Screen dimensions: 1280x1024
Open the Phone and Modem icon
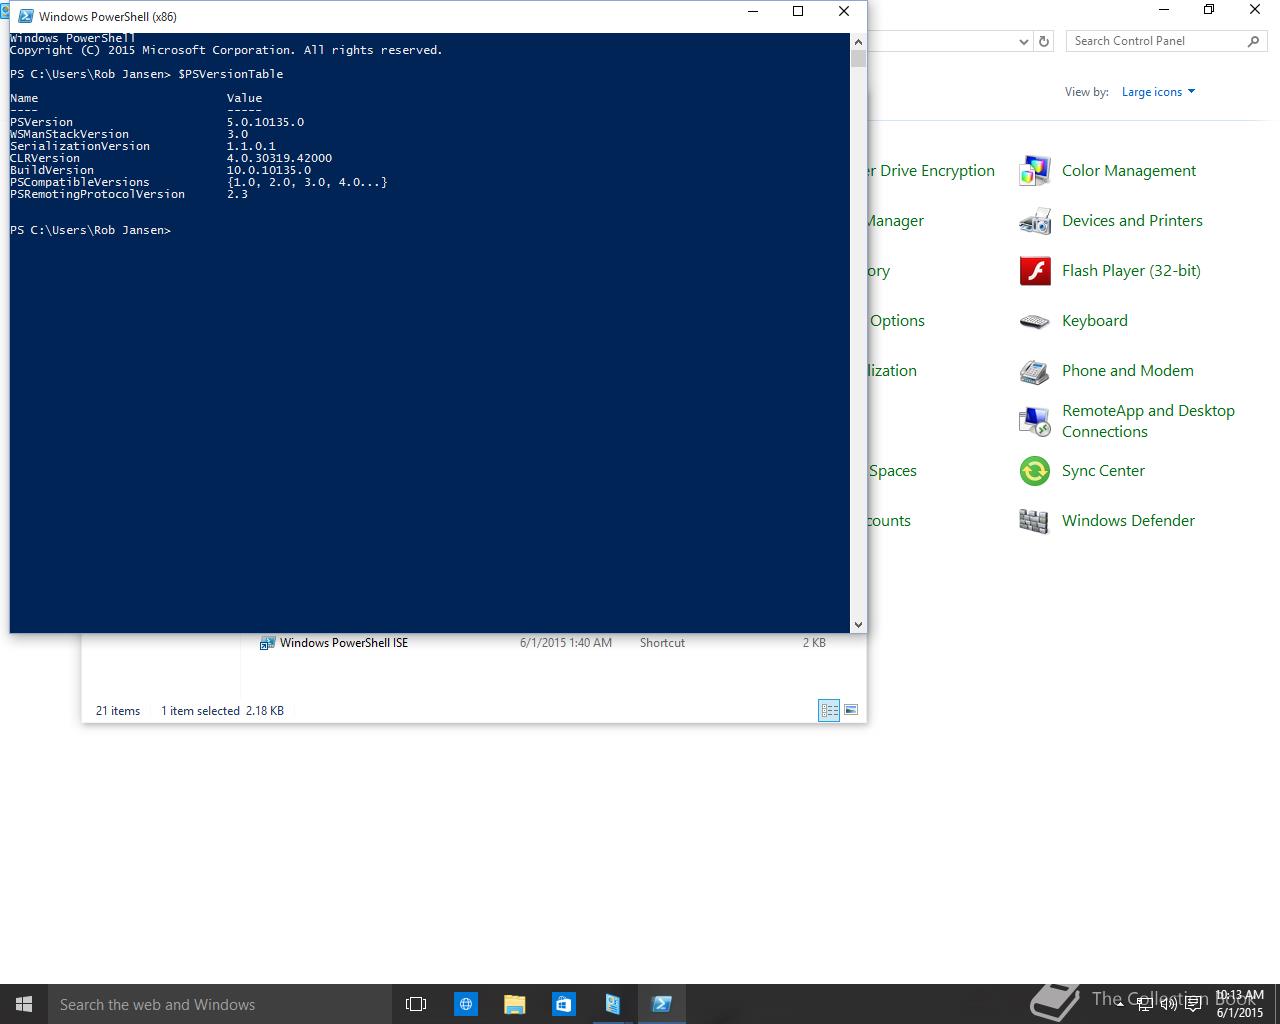coord(1034,371)
